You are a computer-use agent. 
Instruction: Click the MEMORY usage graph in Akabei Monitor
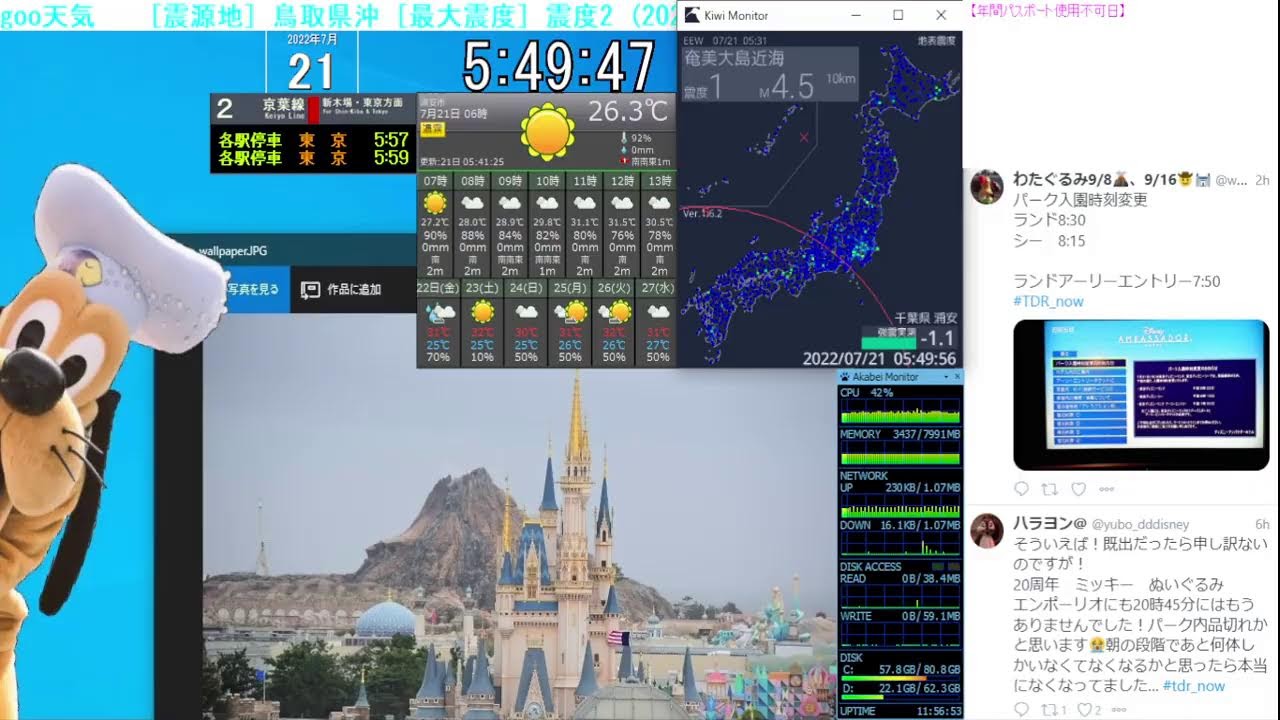coord(900,454)
